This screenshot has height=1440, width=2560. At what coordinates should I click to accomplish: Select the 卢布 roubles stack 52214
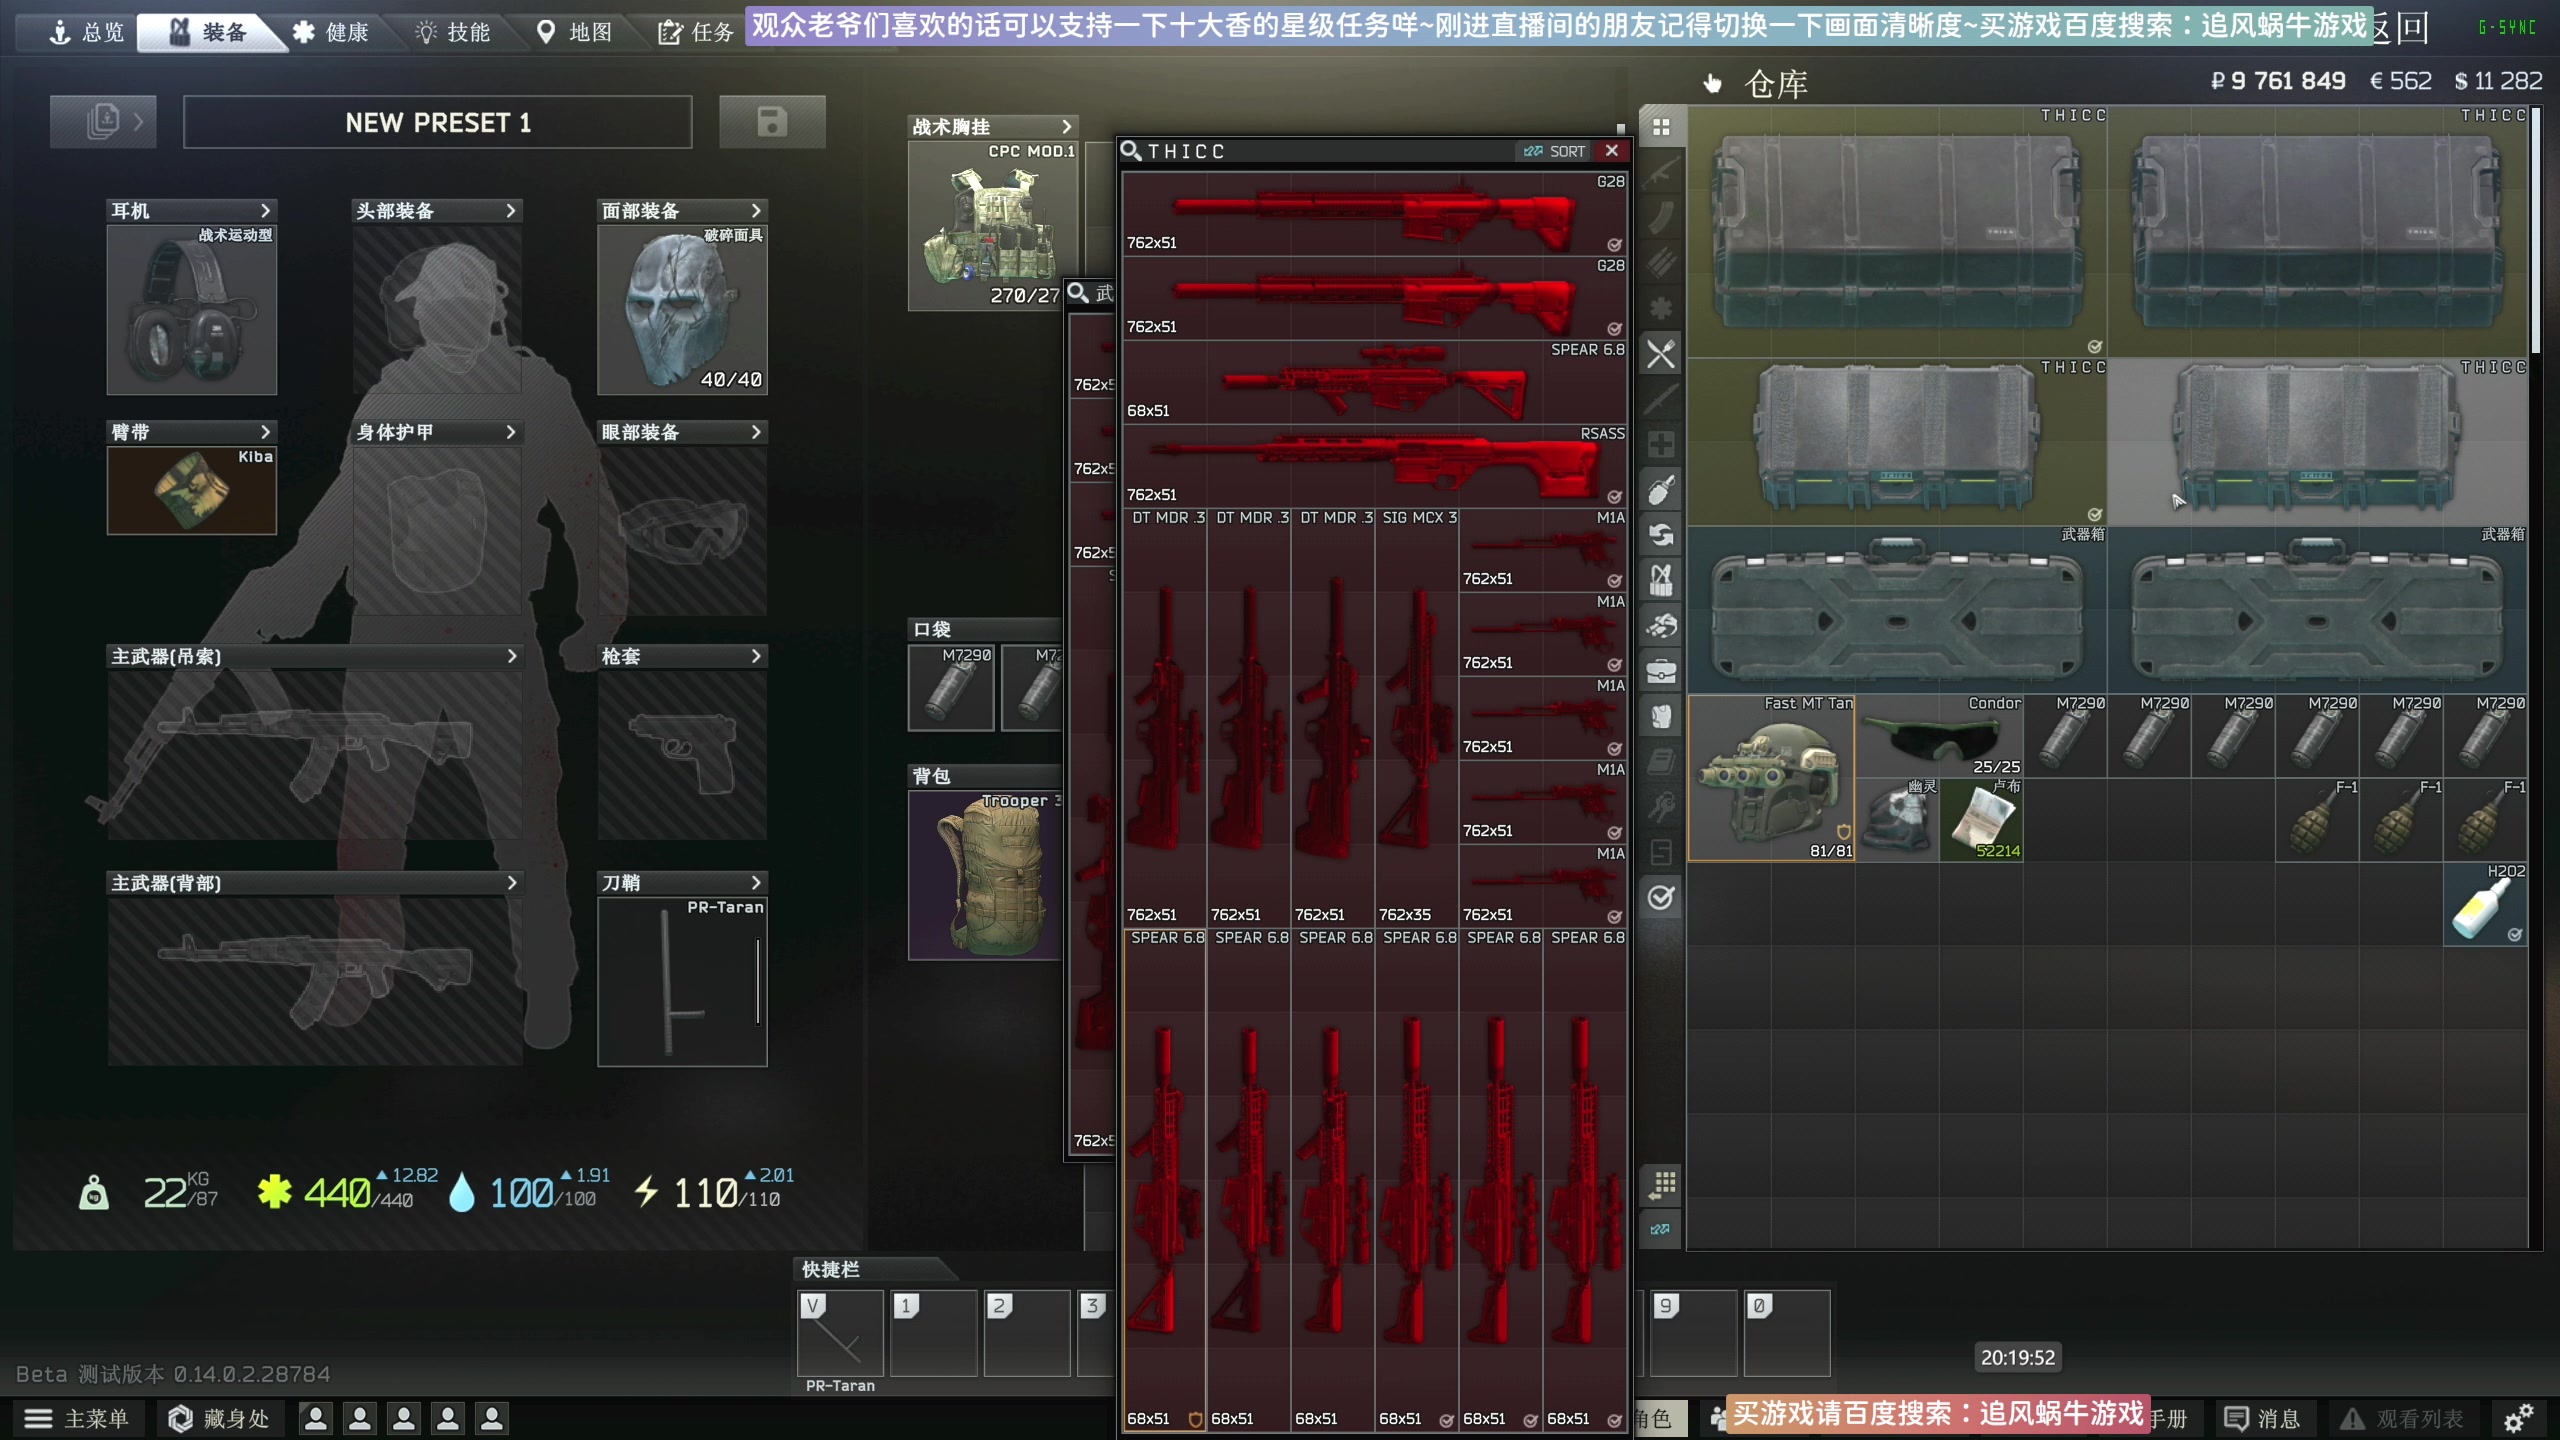tap(1982, 820)
